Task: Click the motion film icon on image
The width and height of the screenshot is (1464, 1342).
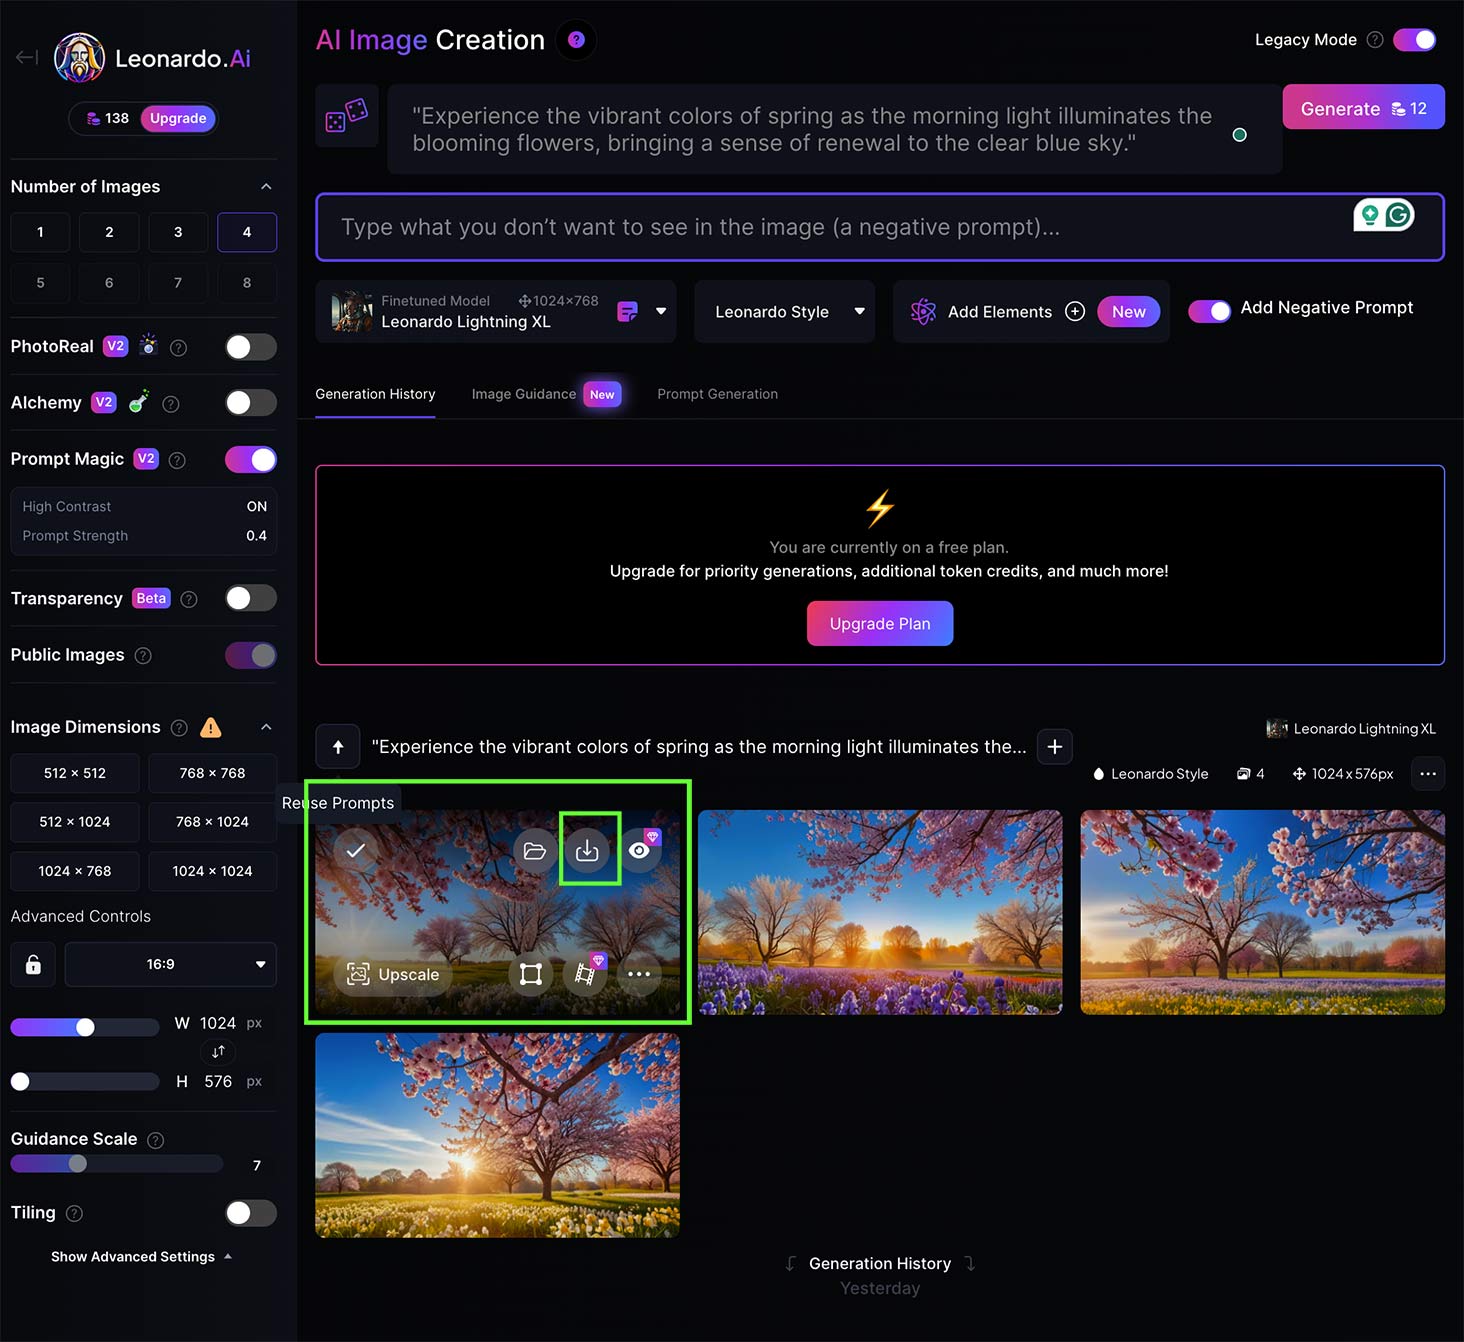Action: 585,974
